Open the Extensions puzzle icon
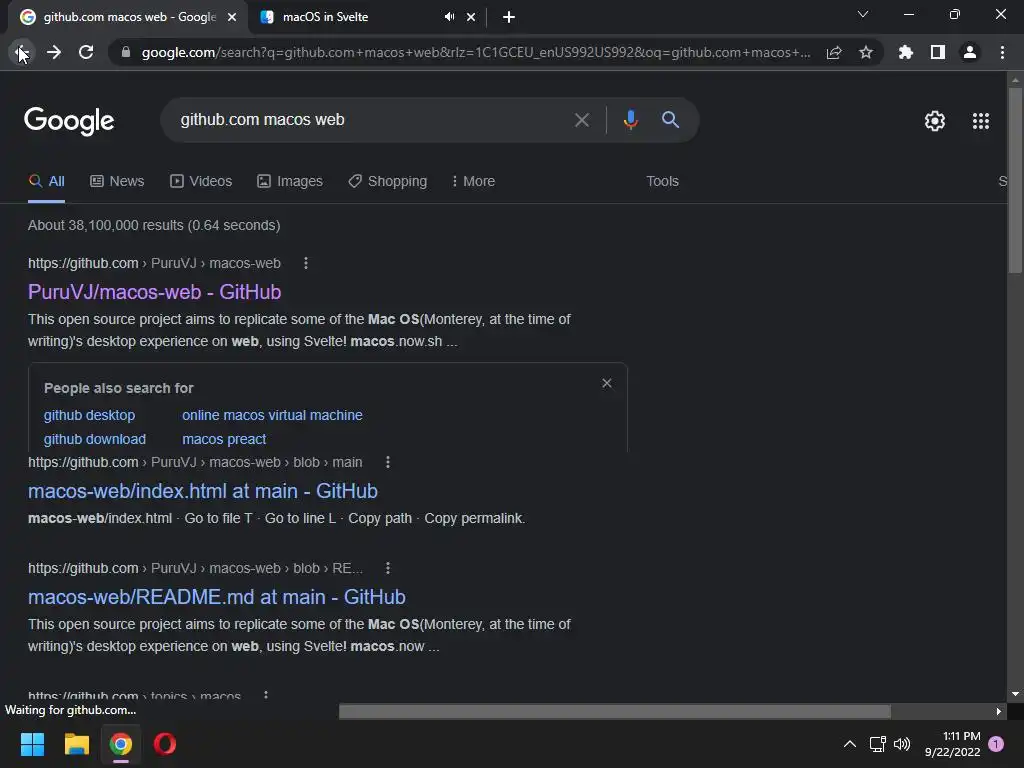The image size is (1024, 768). [x=905, y=52]
